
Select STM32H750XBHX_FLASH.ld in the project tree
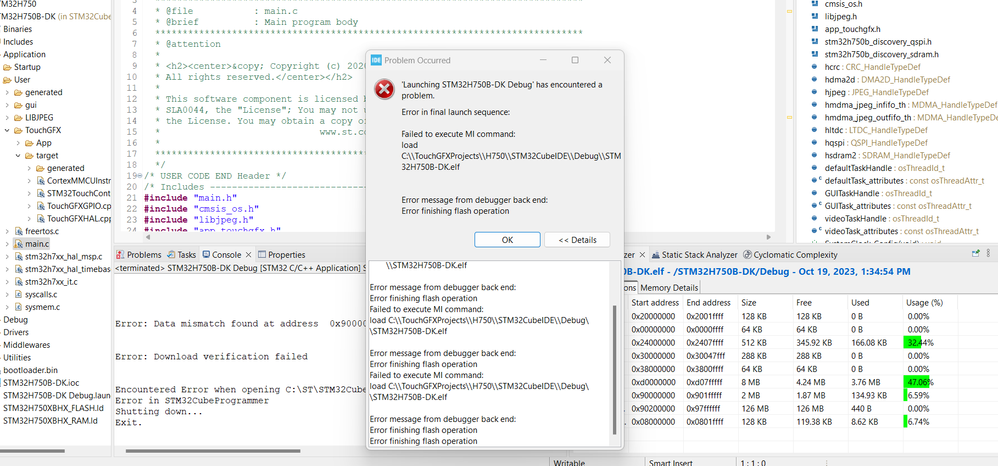[x=52, y=408]
